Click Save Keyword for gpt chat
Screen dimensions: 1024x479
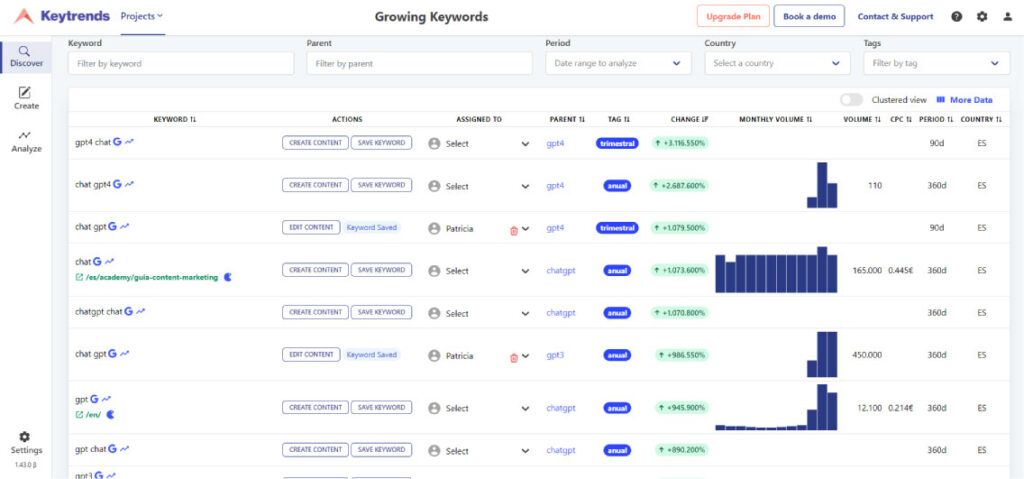coord(381,450)
